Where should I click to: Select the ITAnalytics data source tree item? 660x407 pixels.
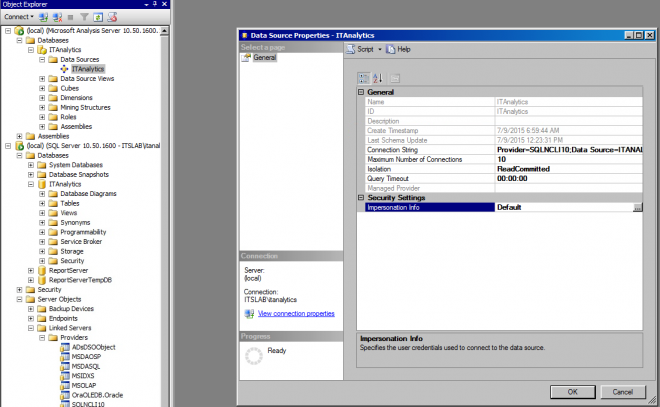(x=88, y=69)
